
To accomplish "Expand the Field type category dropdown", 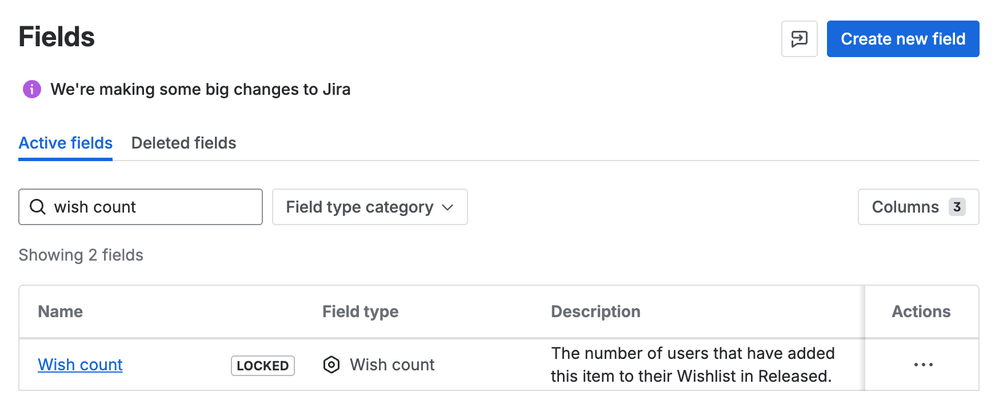I will (369, 207).
